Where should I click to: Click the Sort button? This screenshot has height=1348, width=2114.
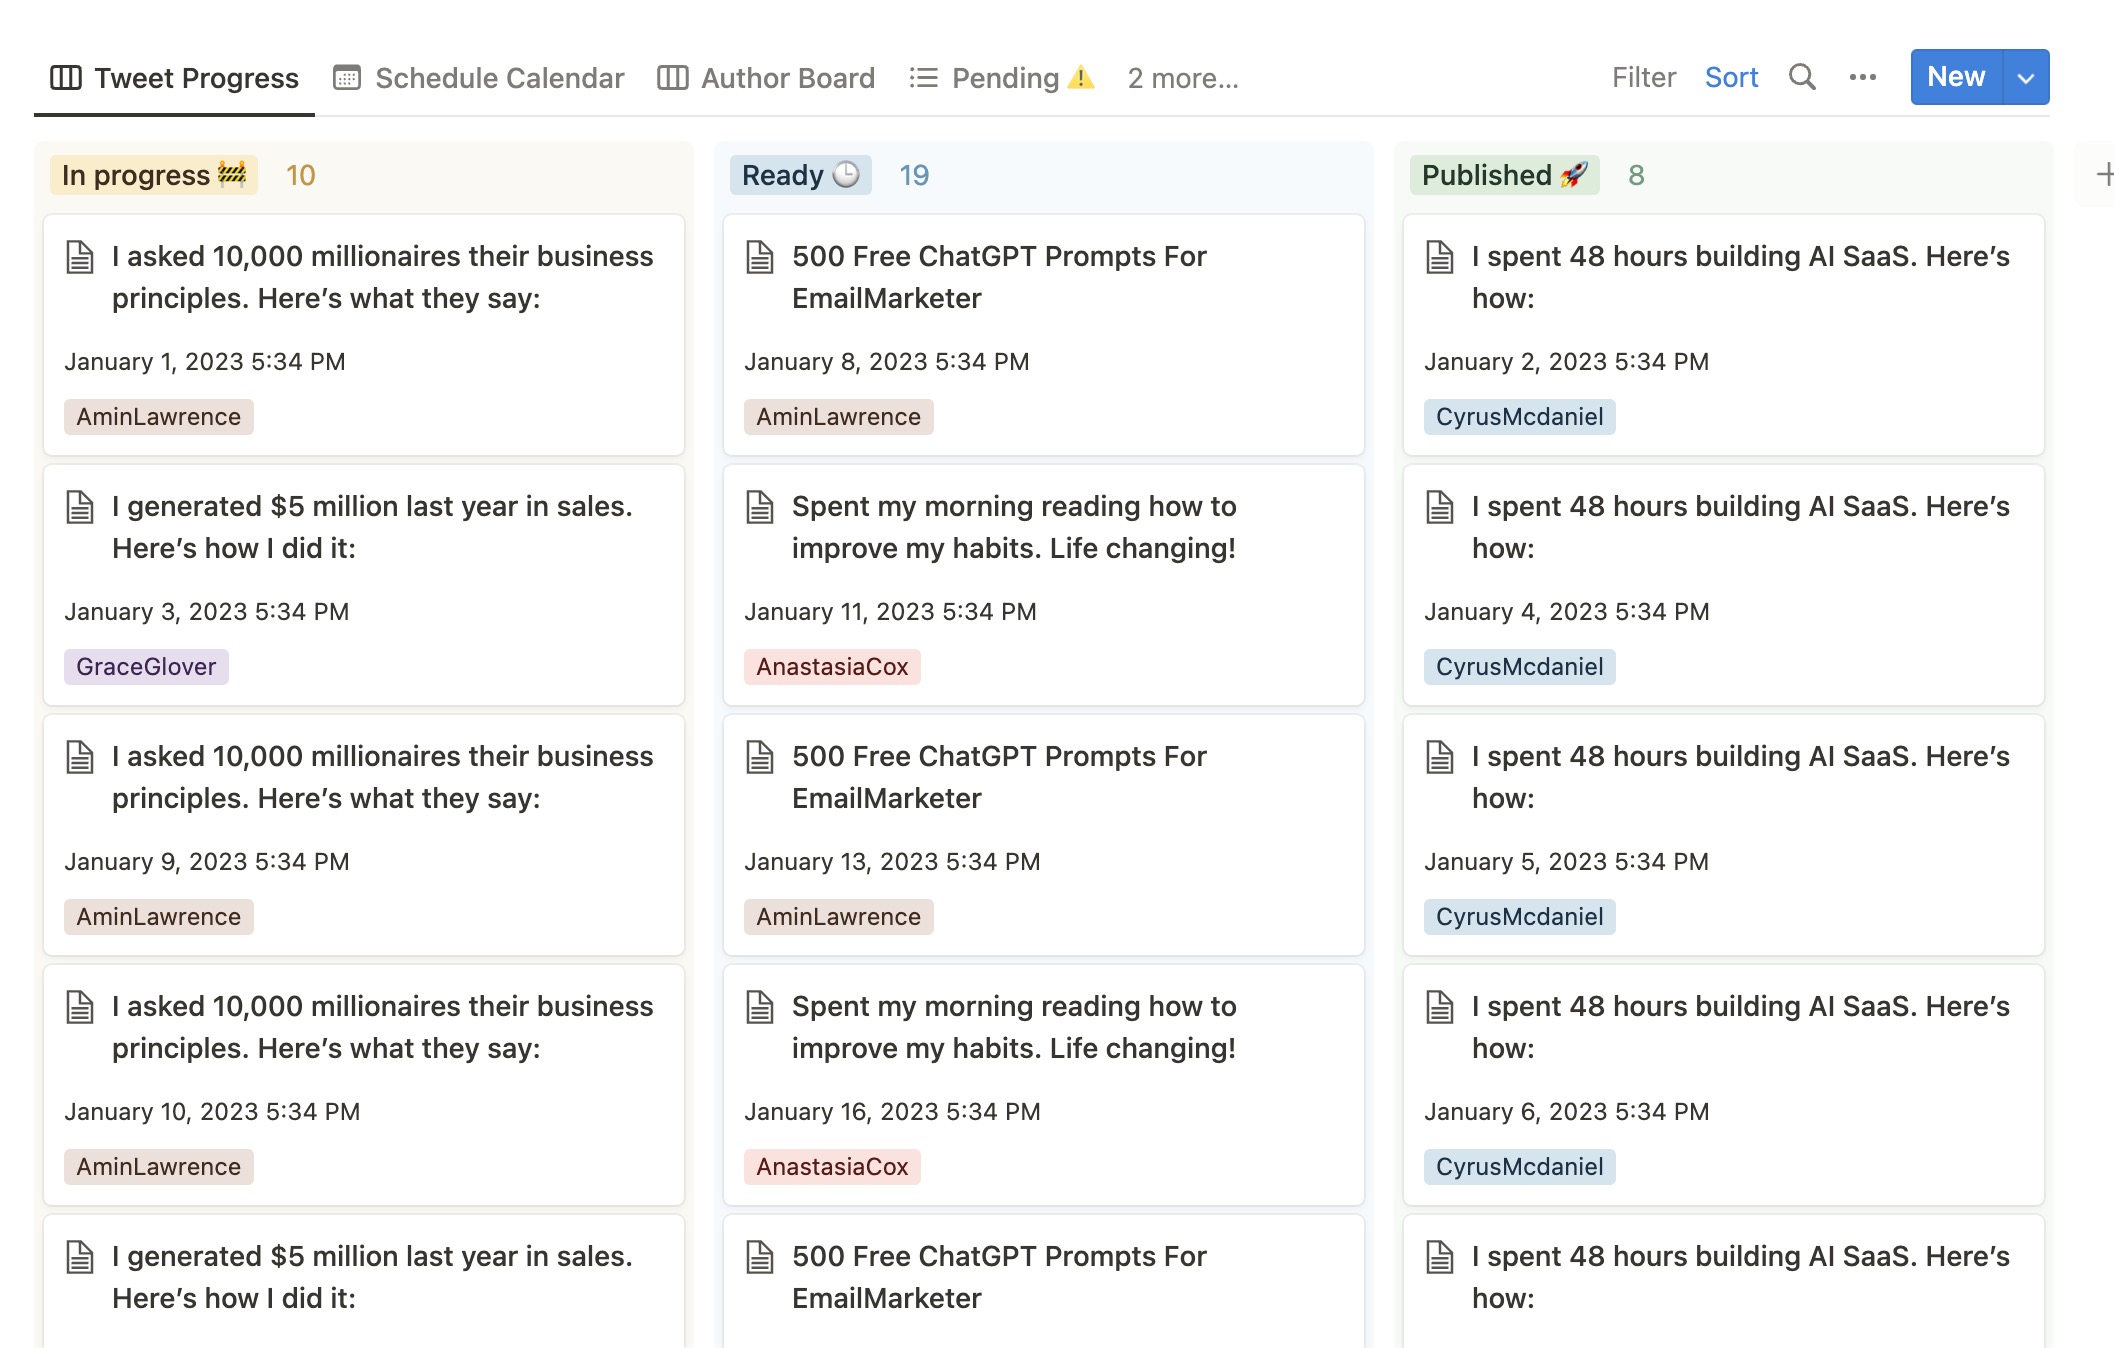point(1731,77)
